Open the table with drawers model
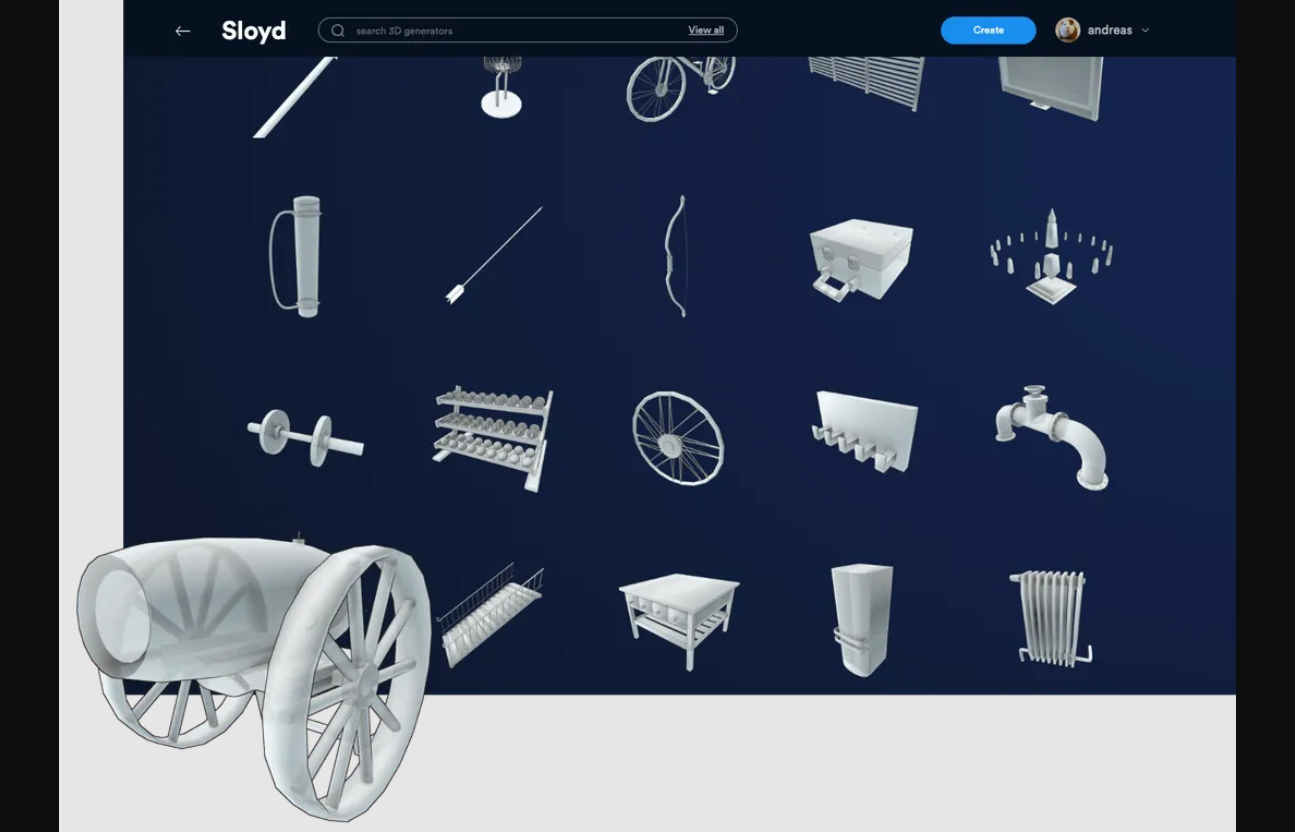This screenshot has width=1295, height=832. click(680, 617)
